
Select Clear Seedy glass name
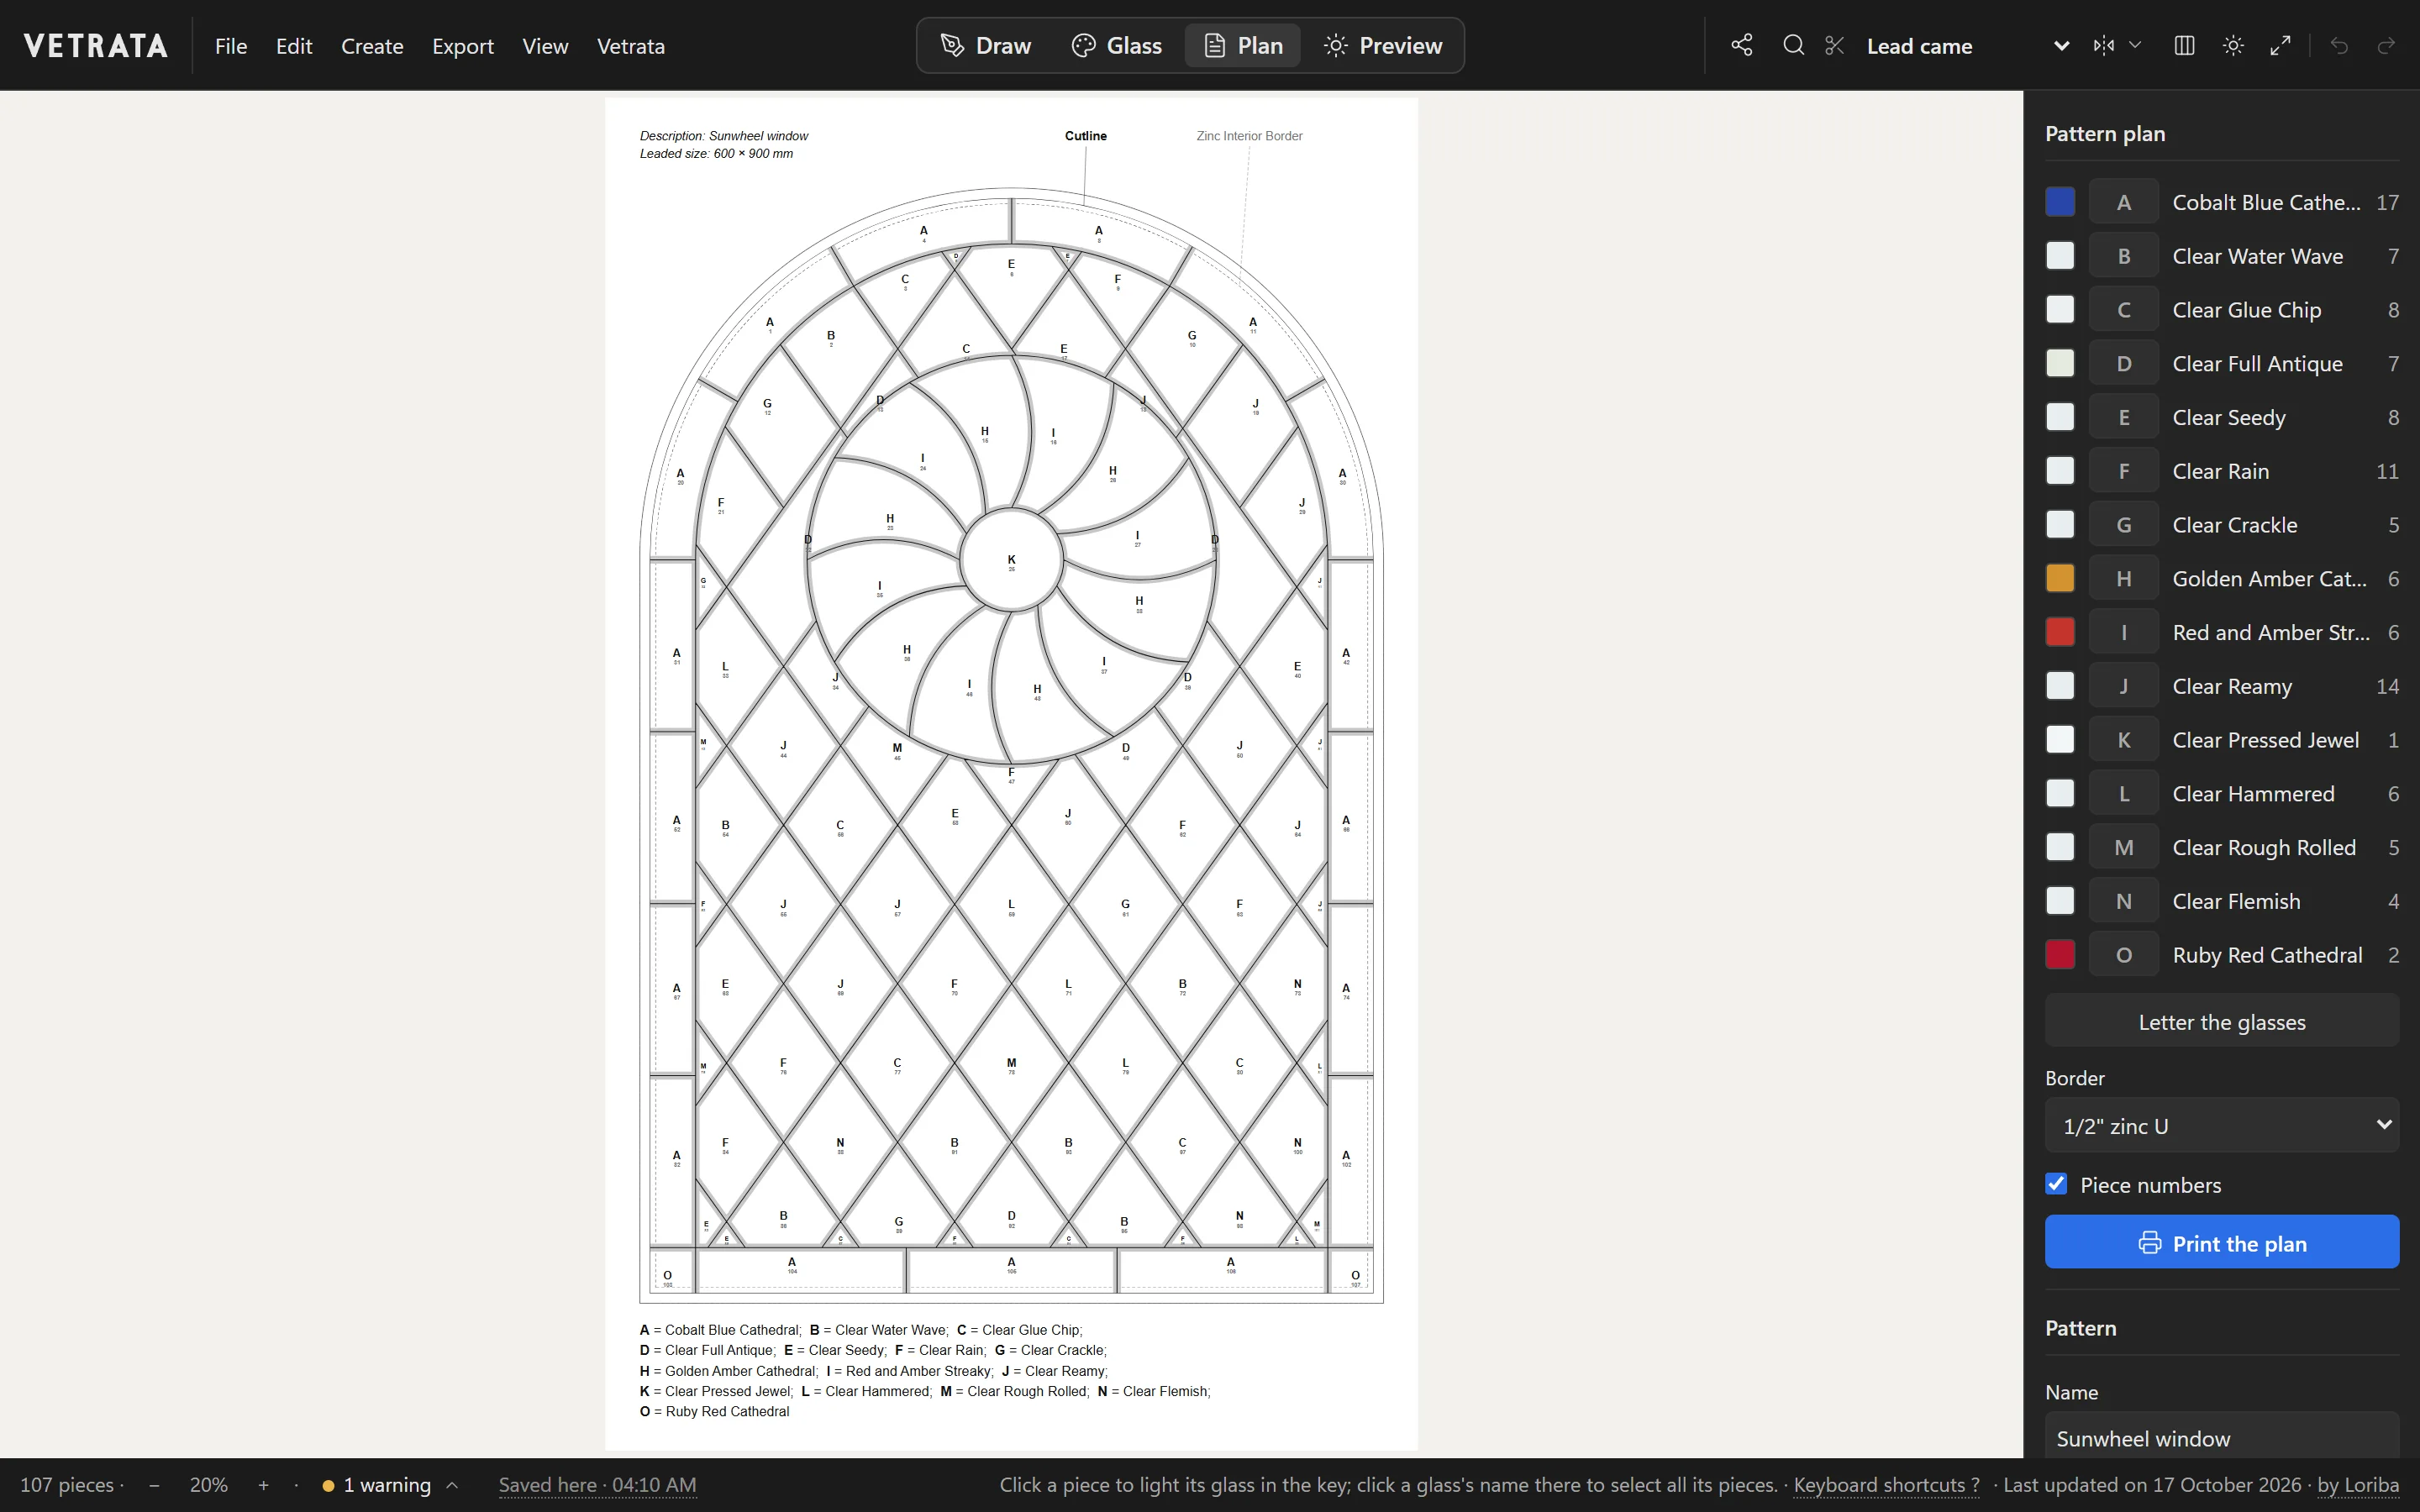point(2229,417)
